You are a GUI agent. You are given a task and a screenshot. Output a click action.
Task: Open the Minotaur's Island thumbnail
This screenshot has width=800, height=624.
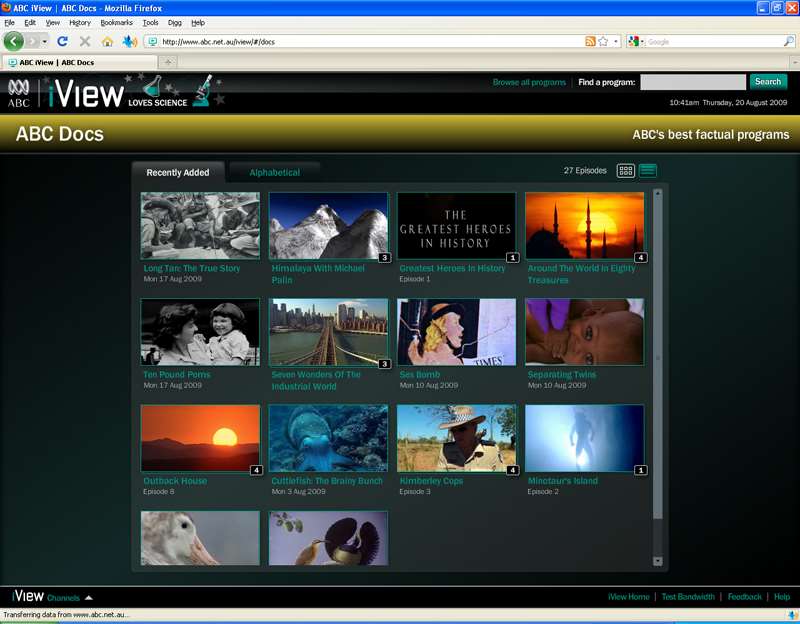tap(584, 438)
